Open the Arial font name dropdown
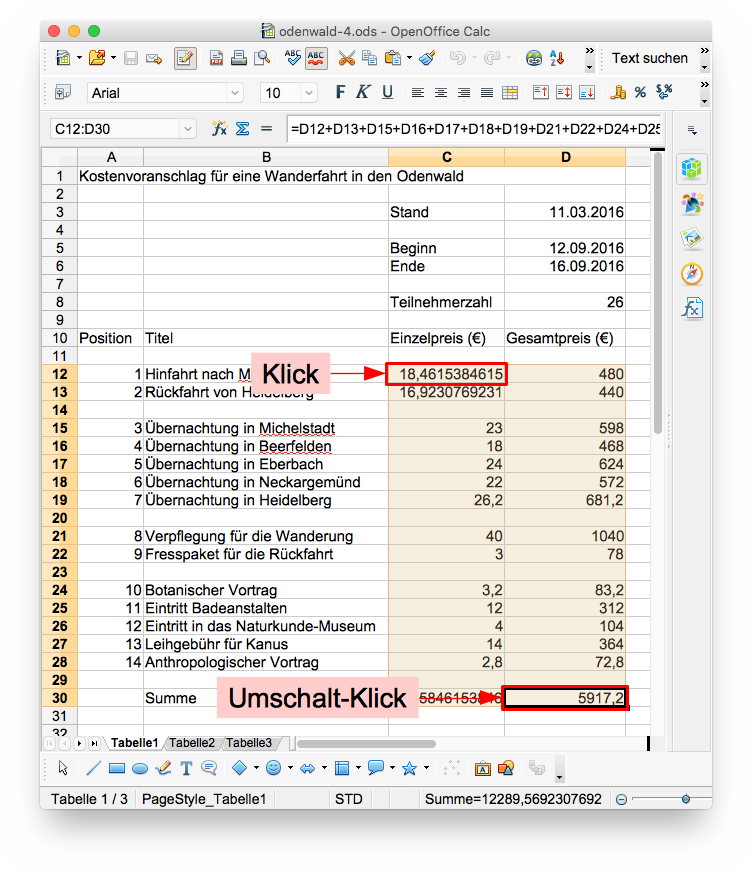The image size is (752, 869). (235, 93)
